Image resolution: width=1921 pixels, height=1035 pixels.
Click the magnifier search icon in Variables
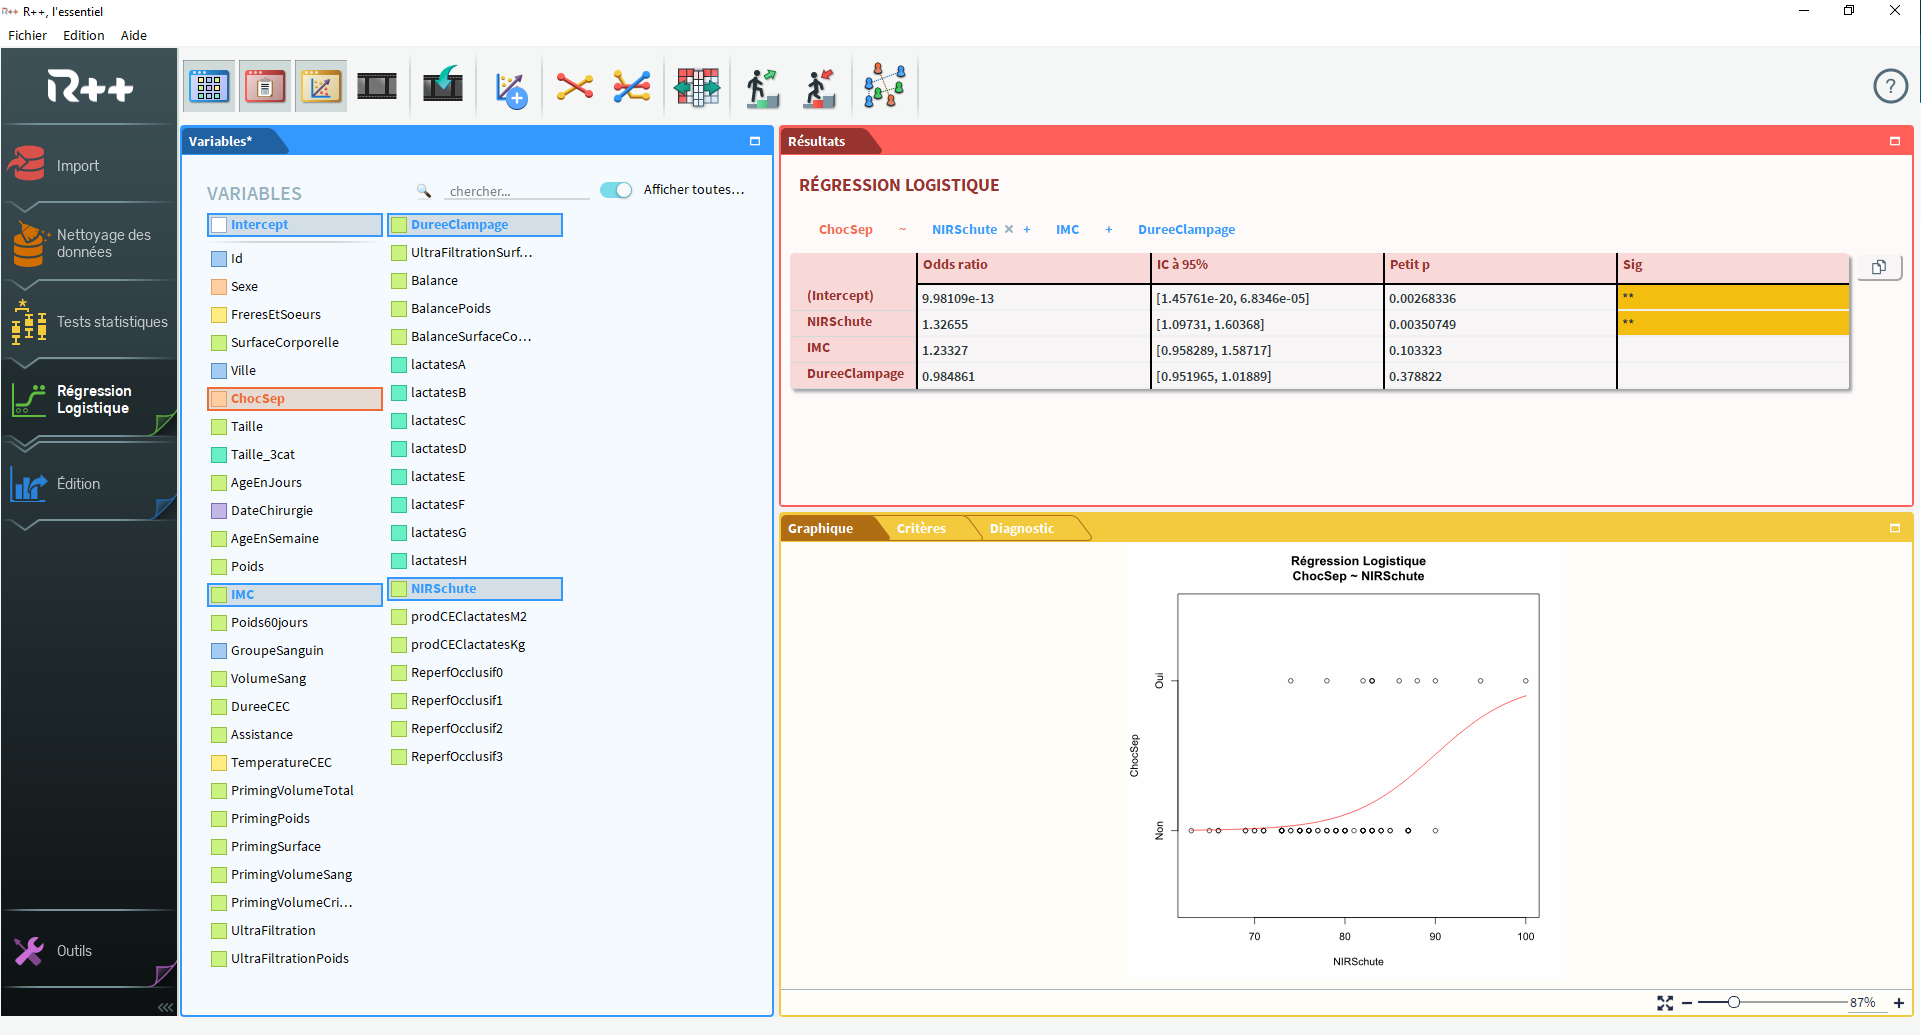coord(424,190)
